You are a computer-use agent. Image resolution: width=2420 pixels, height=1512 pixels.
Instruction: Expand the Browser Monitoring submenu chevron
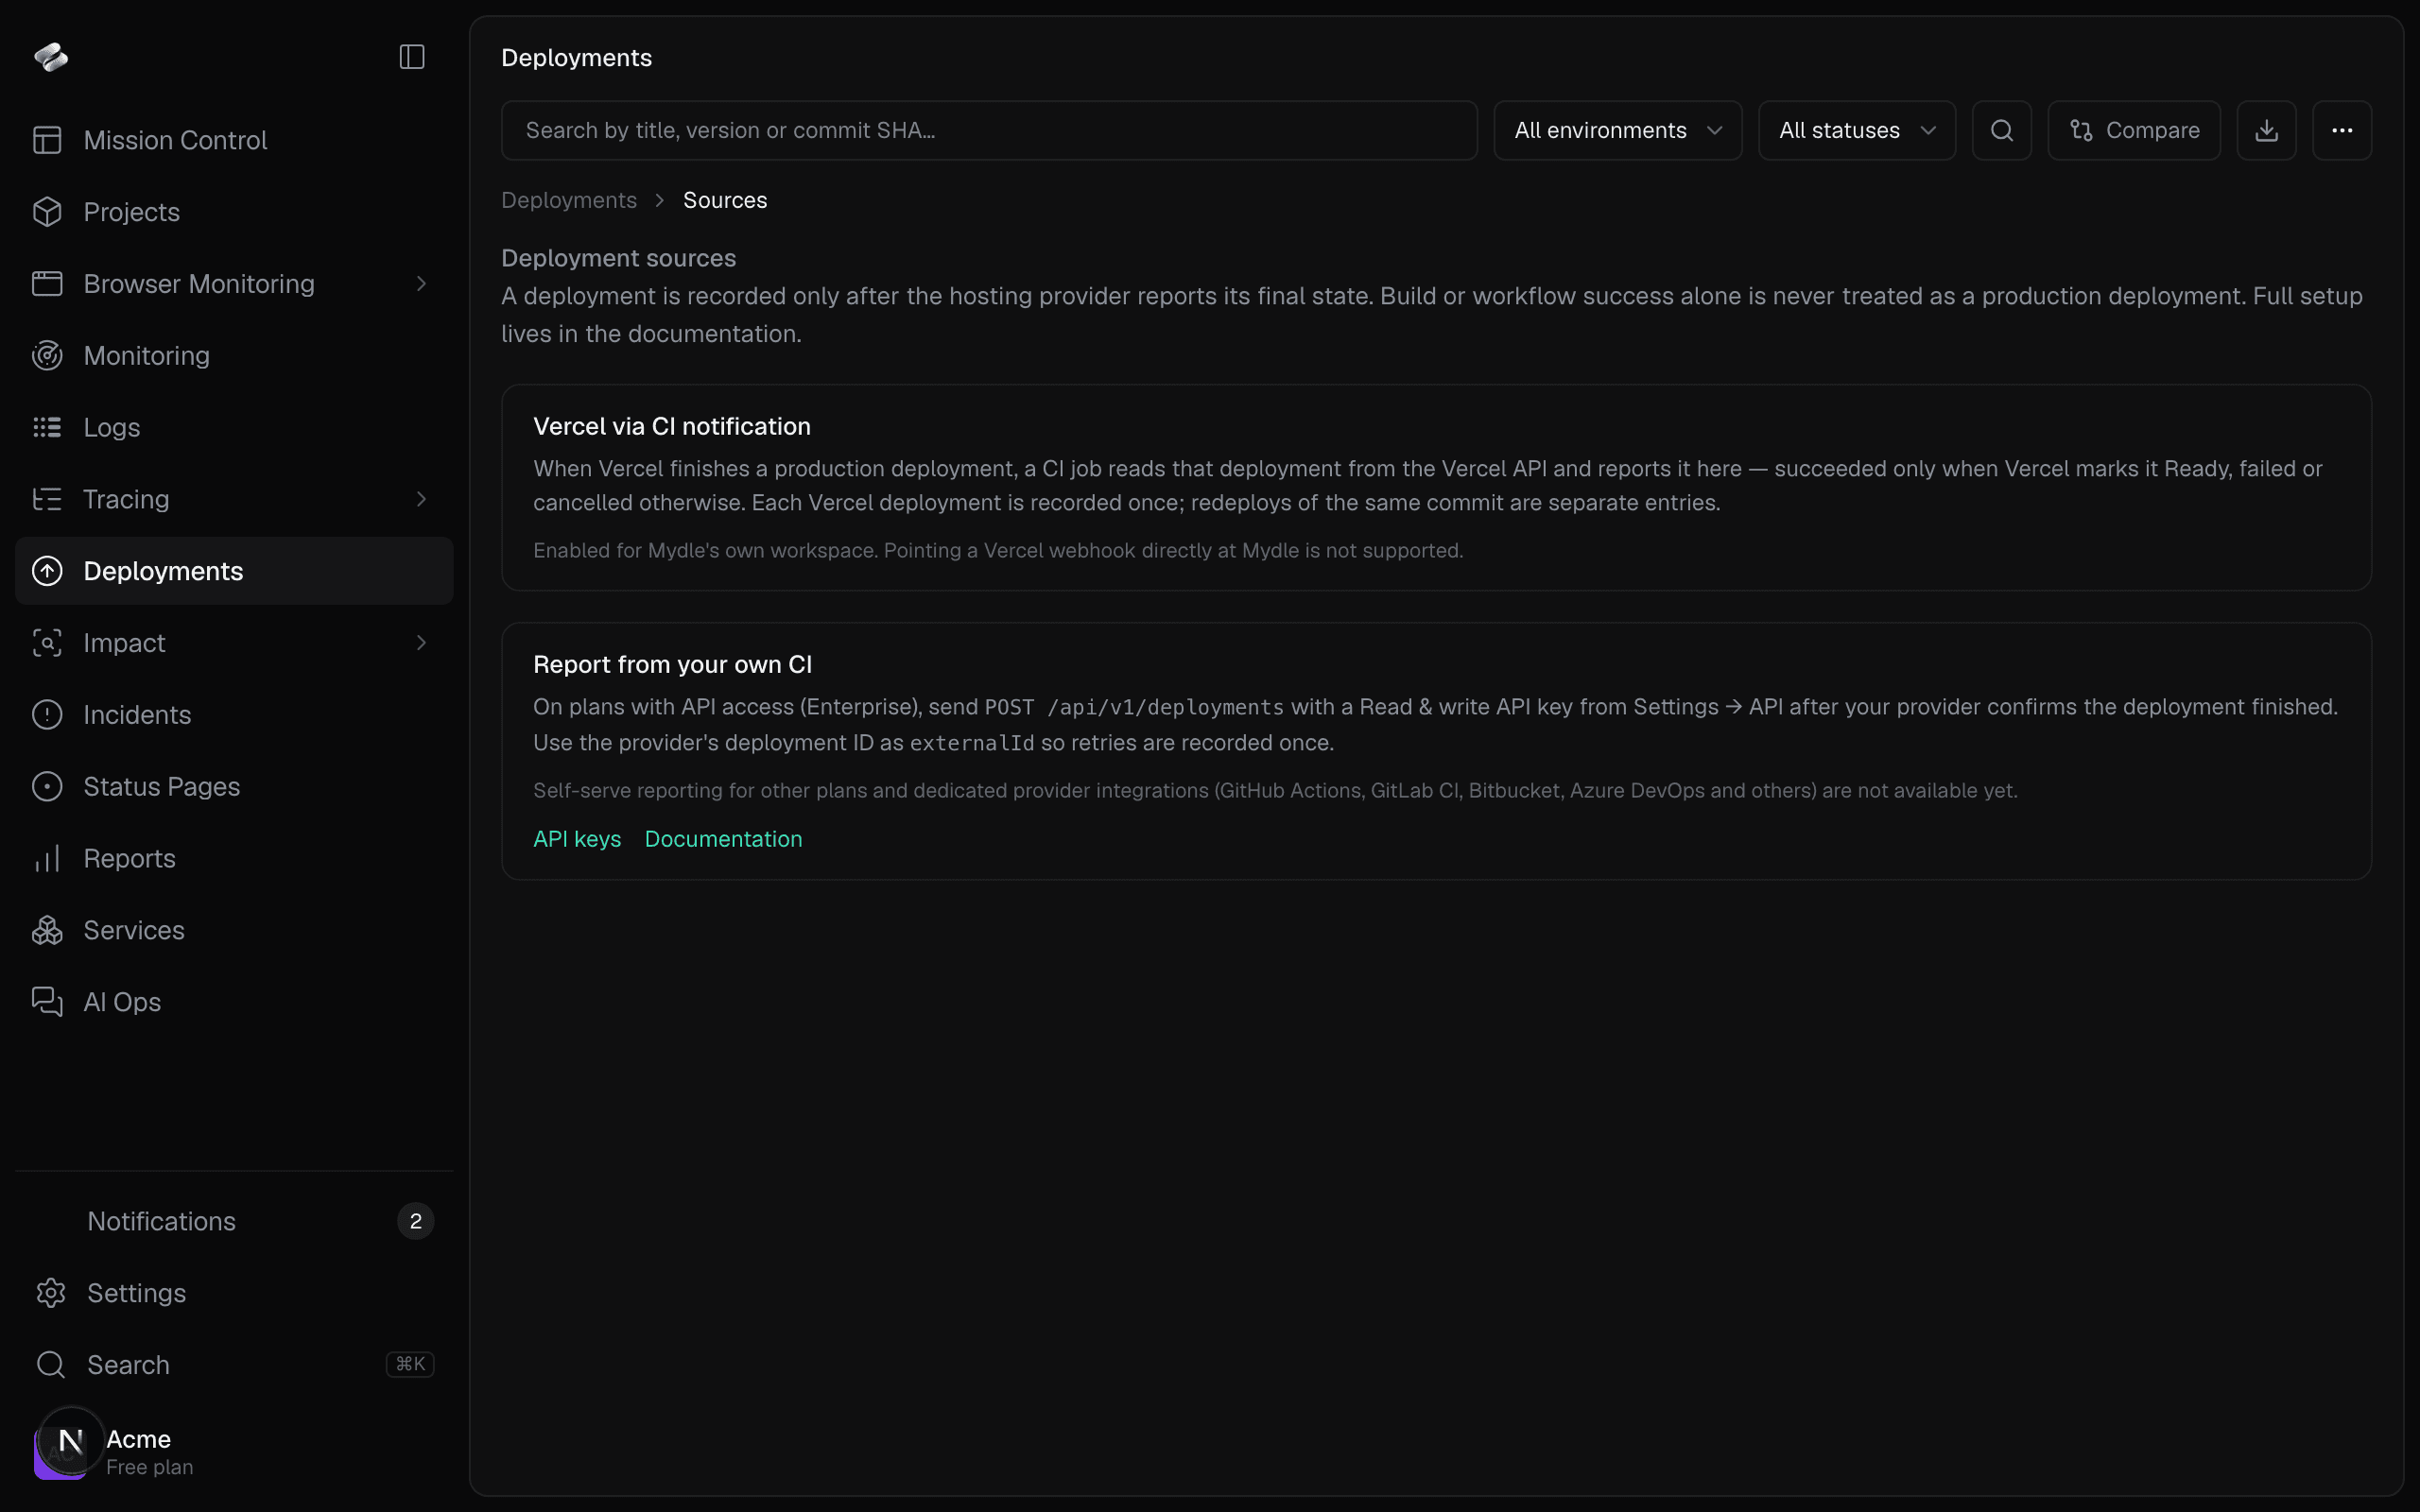point(421,284)
